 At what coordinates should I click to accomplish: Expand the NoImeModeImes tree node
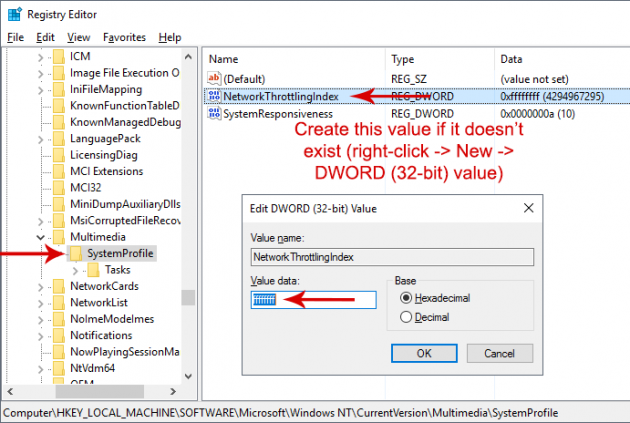tap(40, 320)
